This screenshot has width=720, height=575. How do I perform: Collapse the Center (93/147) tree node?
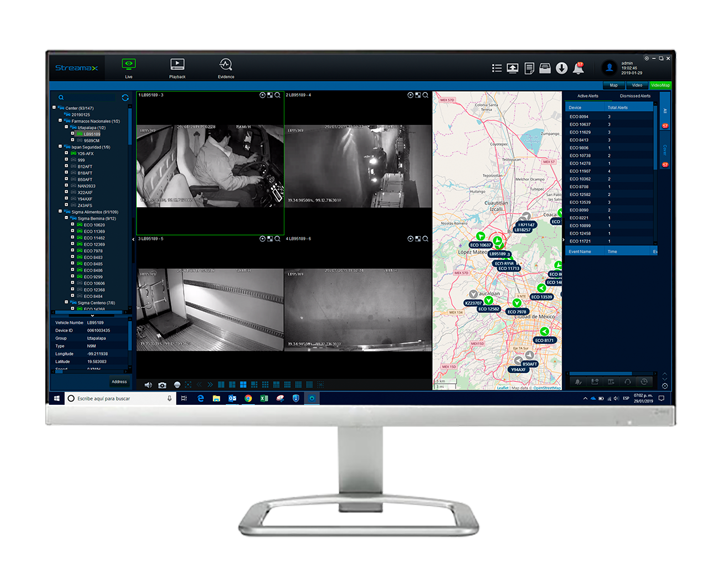tap(54, 108)
